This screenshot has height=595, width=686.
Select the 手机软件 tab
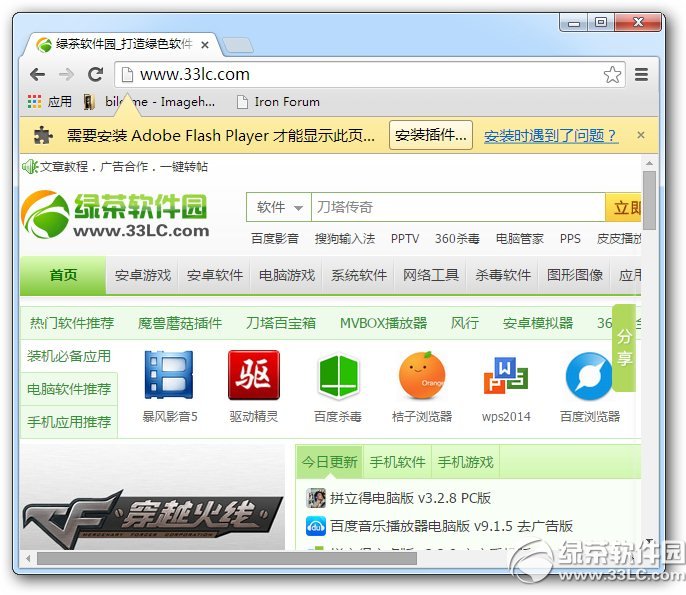[397, 462]
